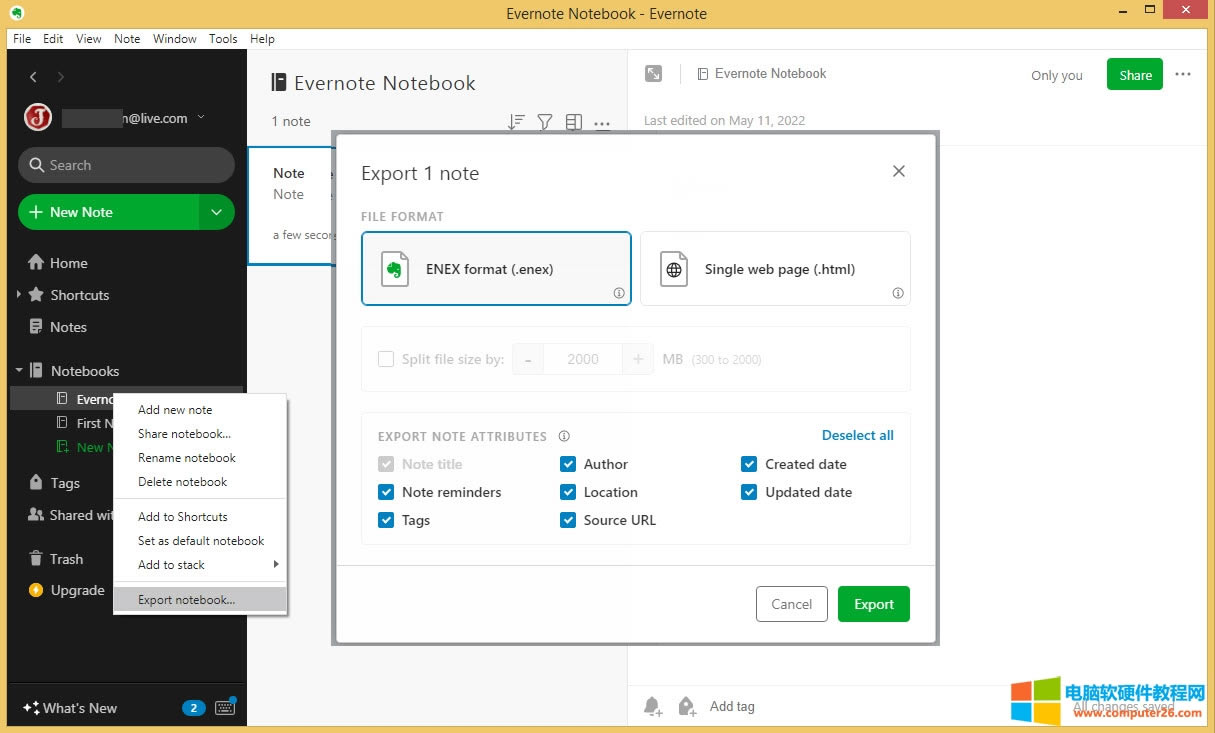Click the Deselect all link

[857, 435]
